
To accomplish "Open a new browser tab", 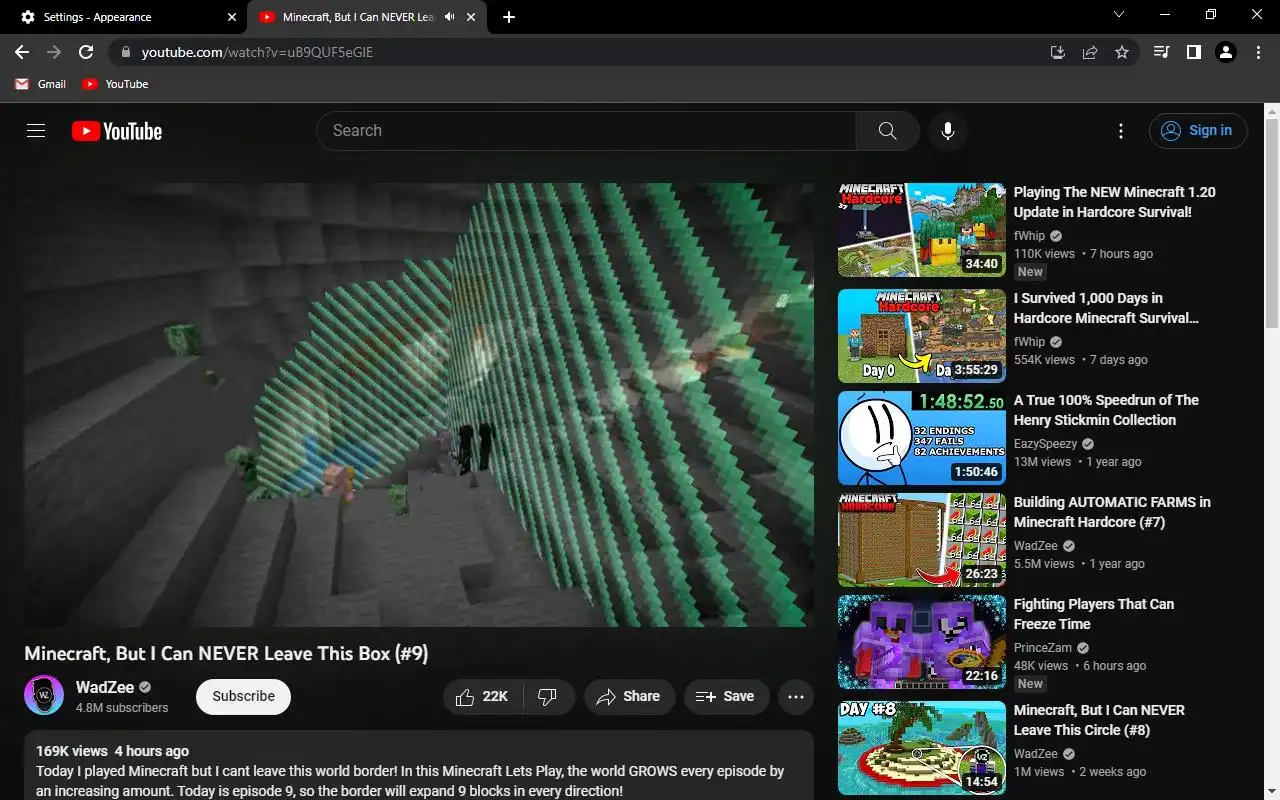I will pyautogui.click(x=509, y=17).
